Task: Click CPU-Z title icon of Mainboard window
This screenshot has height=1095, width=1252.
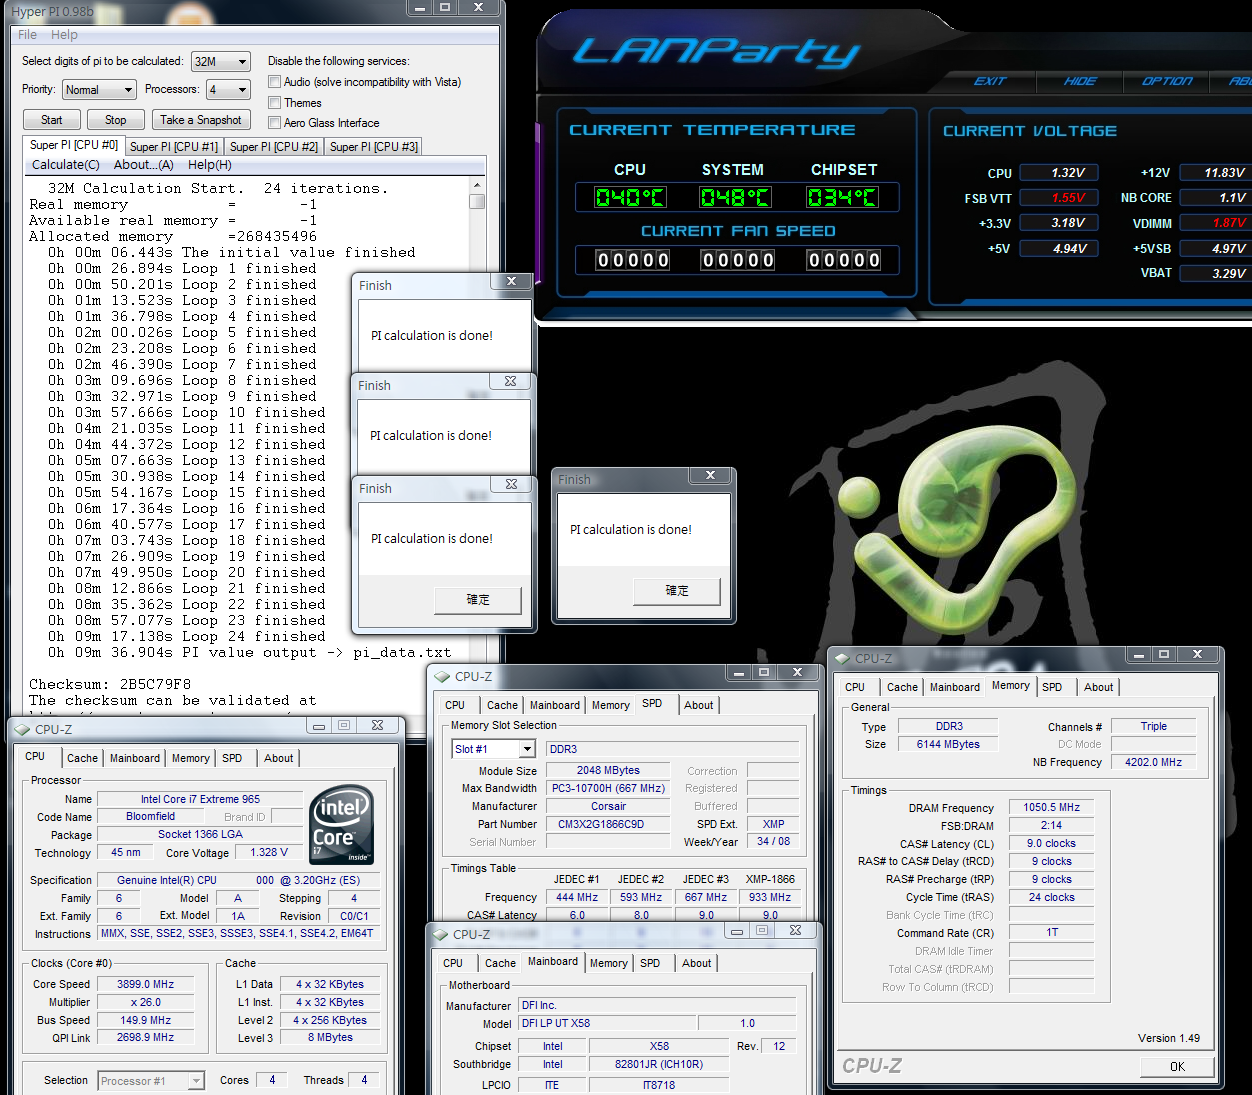Action: [x=440, y=934]
